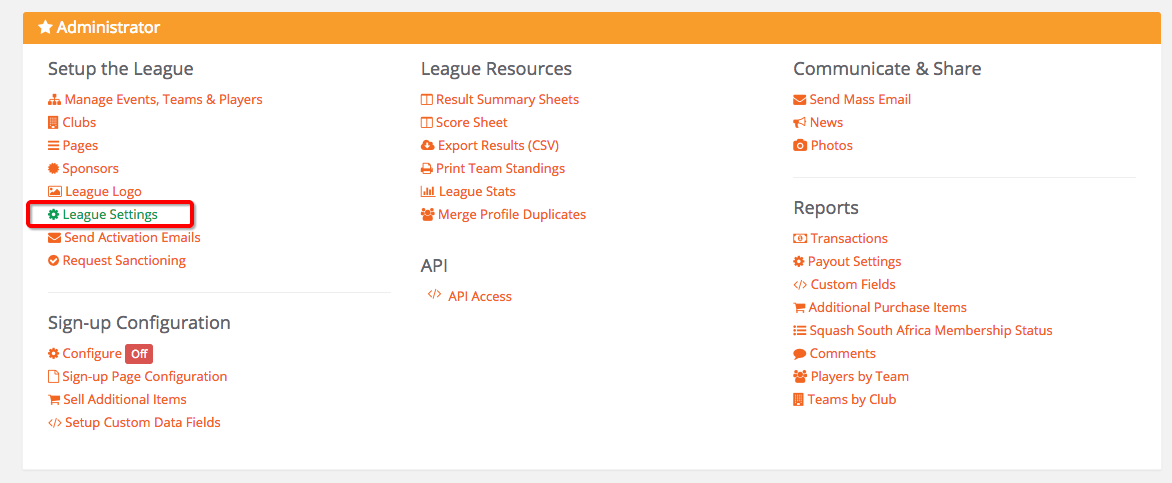1172x483 pixels.
Task: Open the Additional Purchase Items link
Action: (888, 308)
